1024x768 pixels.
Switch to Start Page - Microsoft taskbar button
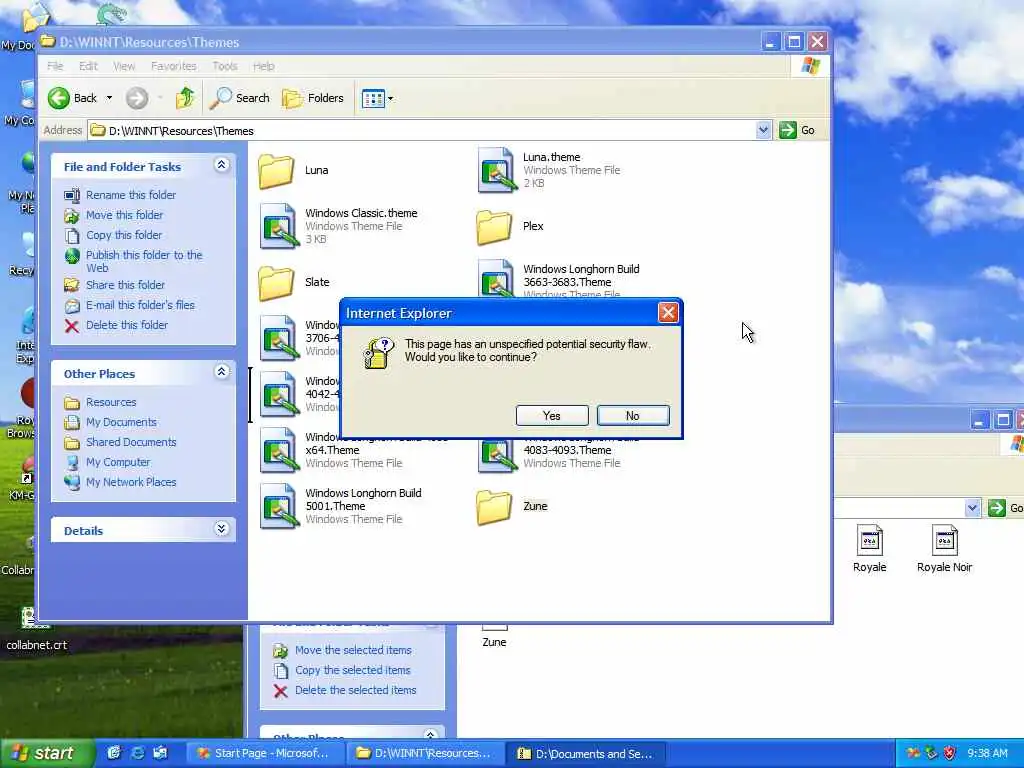click(x=263, y=754)
